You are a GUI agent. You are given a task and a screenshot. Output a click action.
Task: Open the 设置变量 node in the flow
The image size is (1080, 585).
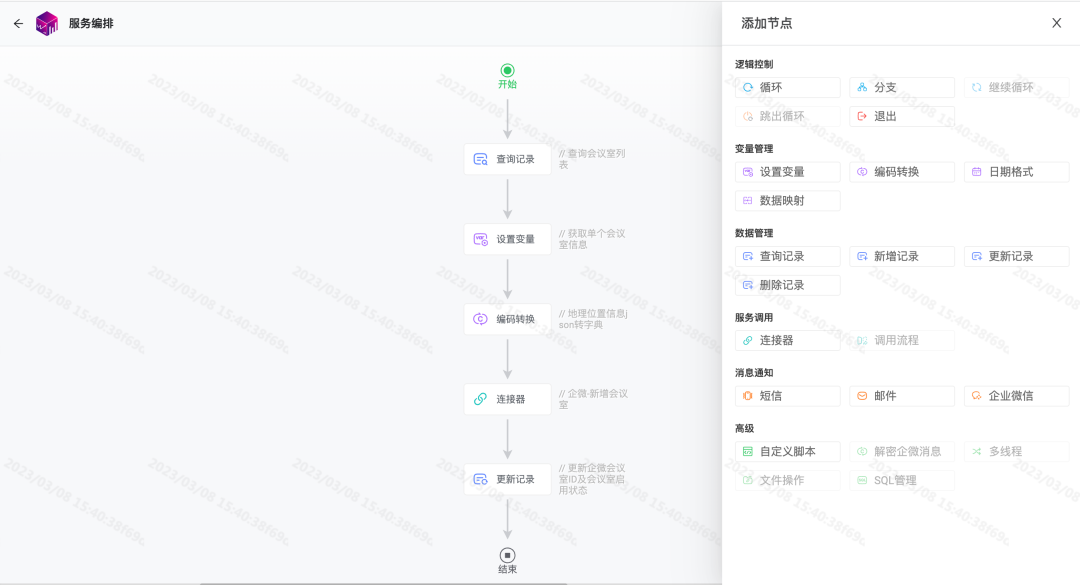click(x=508, y=239)
